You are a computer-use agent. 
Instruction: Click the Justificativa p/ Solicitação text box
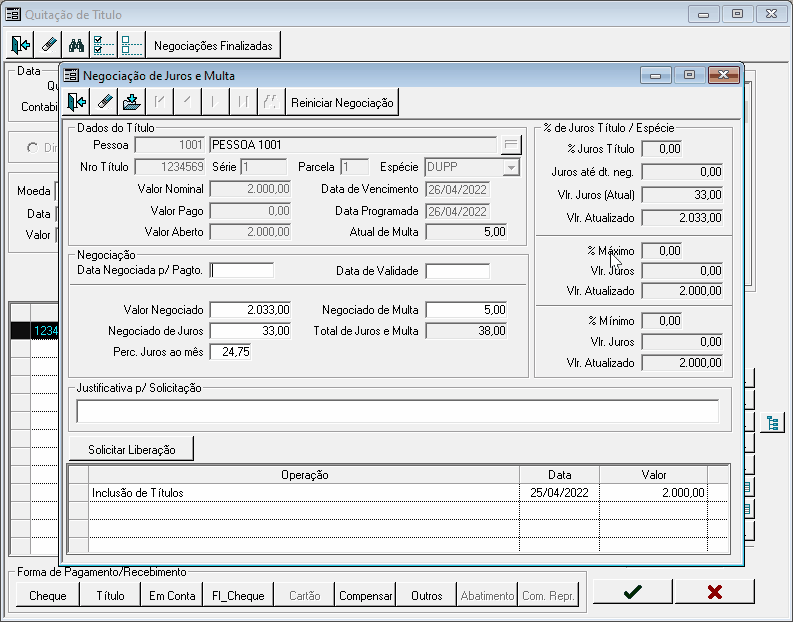pyautogui.click(x=397, y=411)
